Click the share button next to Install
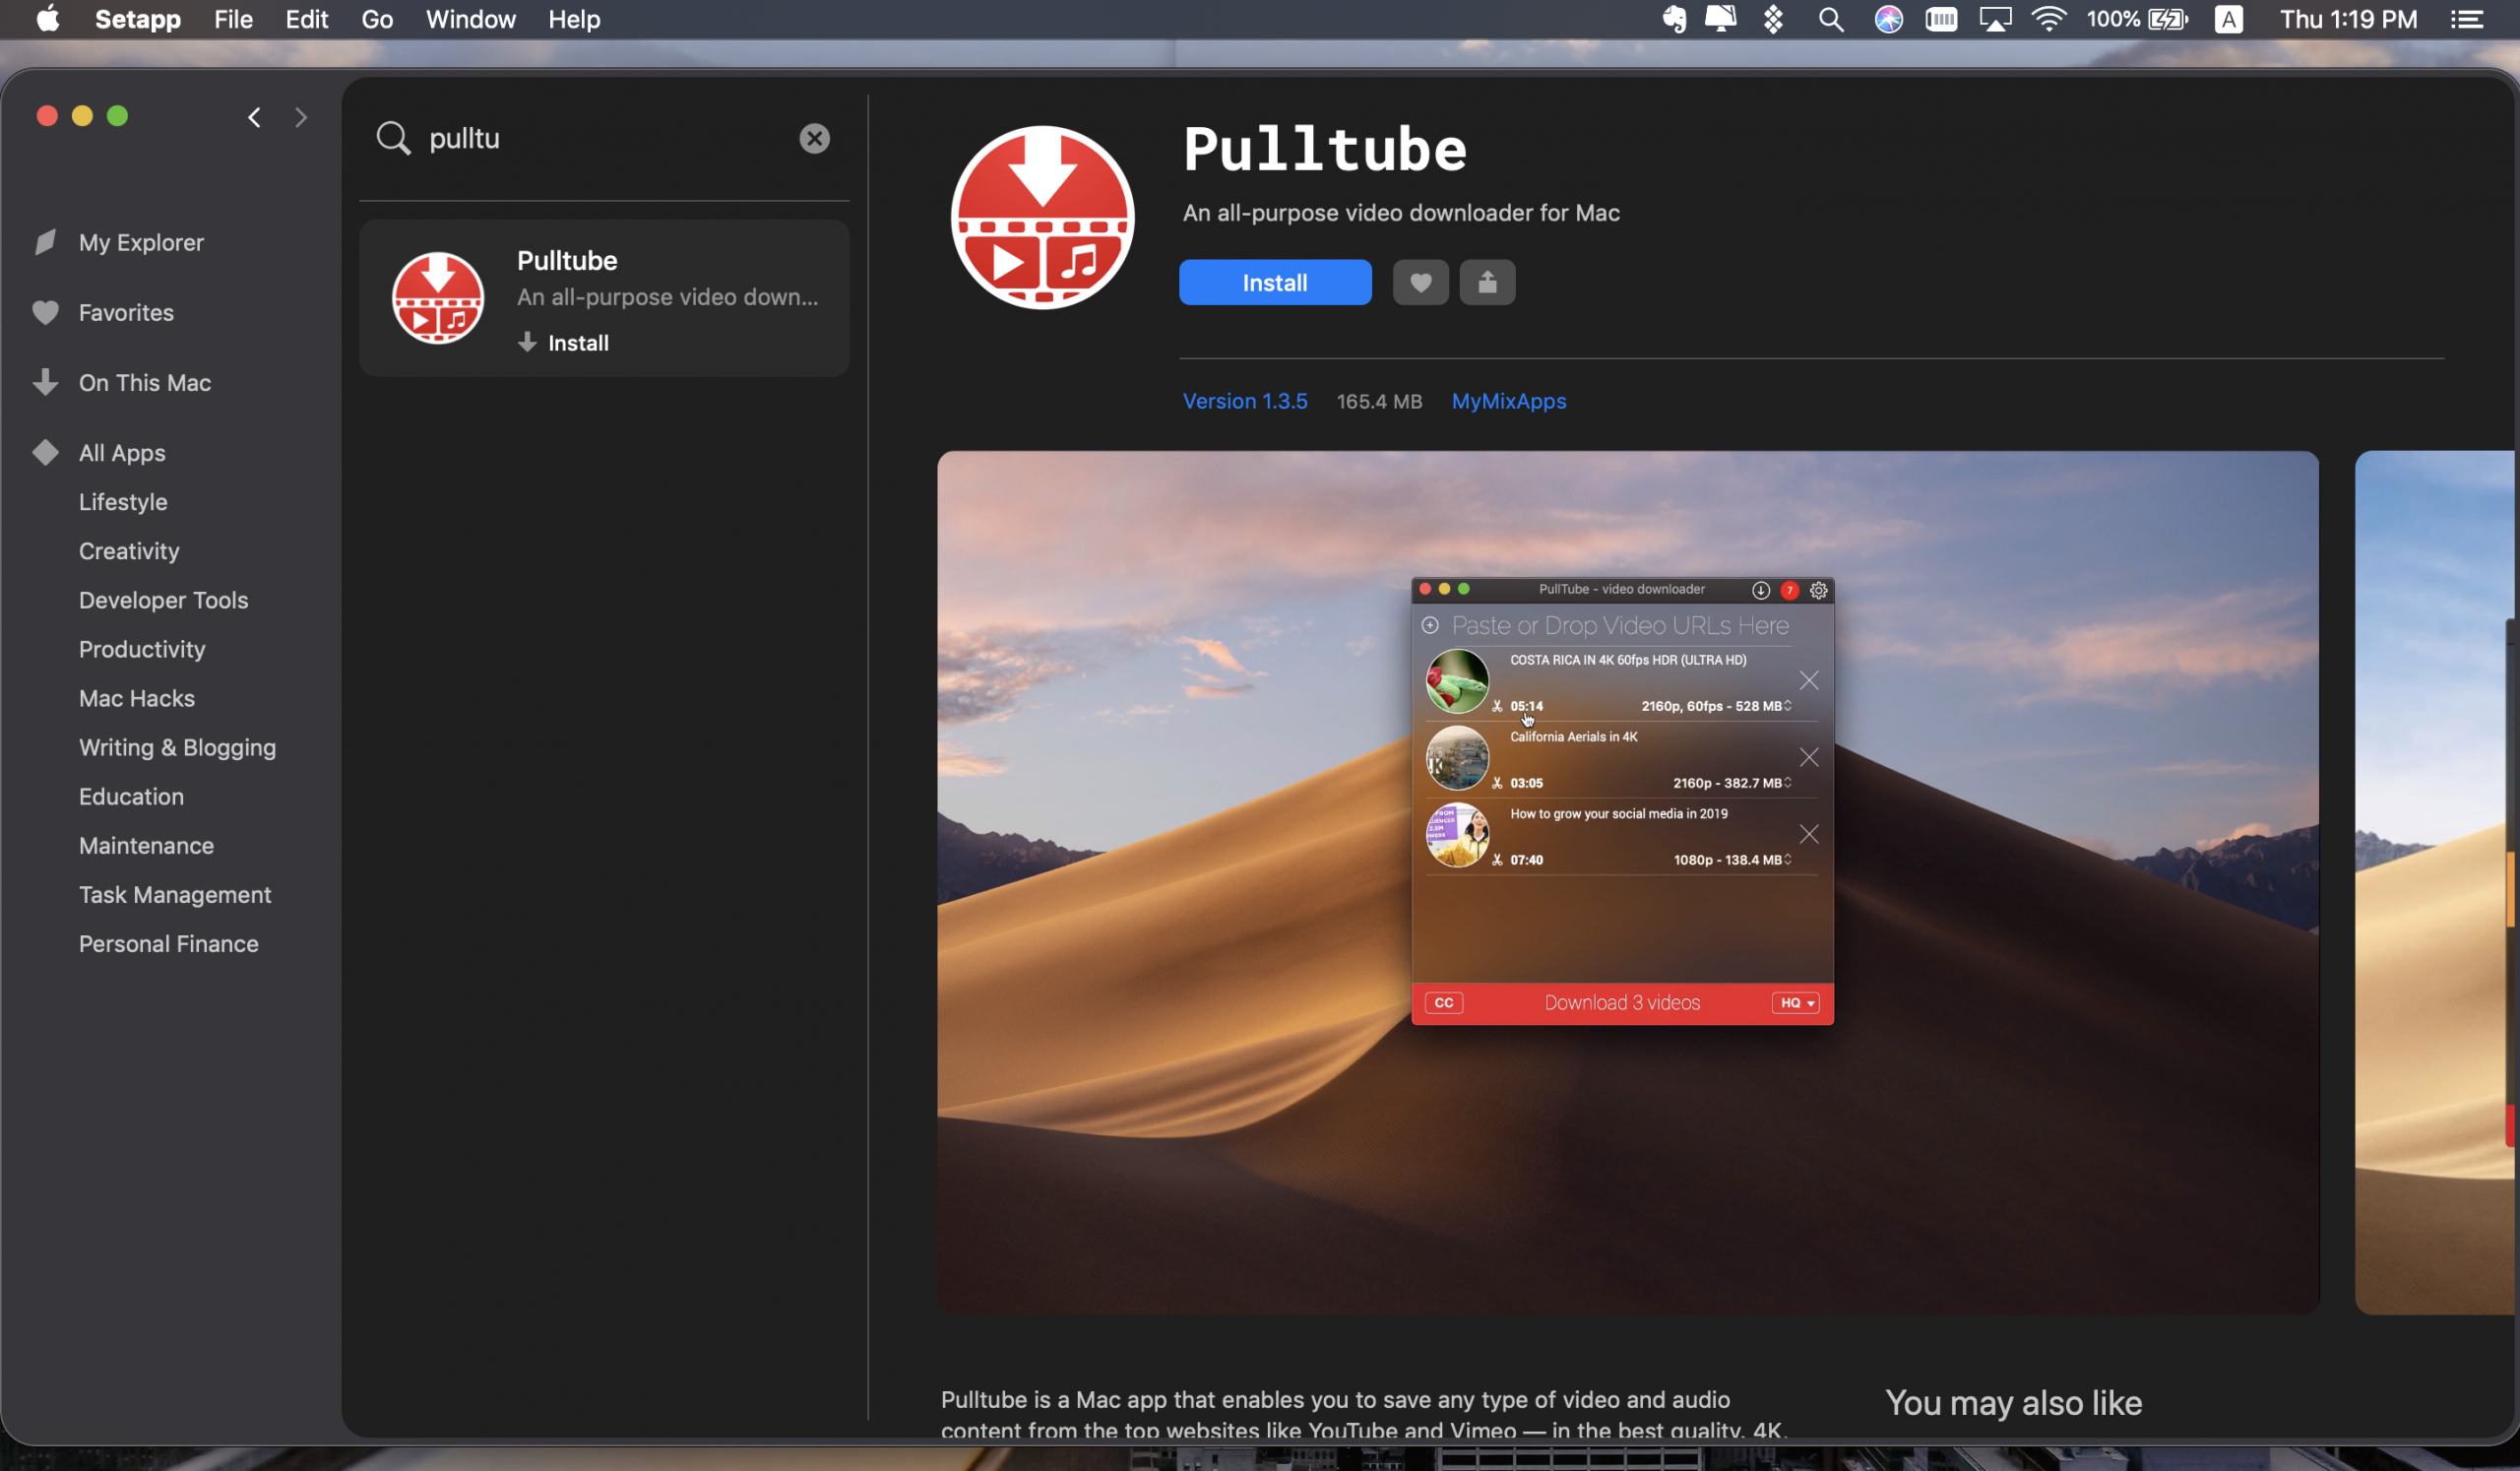 pos(1487,282)
